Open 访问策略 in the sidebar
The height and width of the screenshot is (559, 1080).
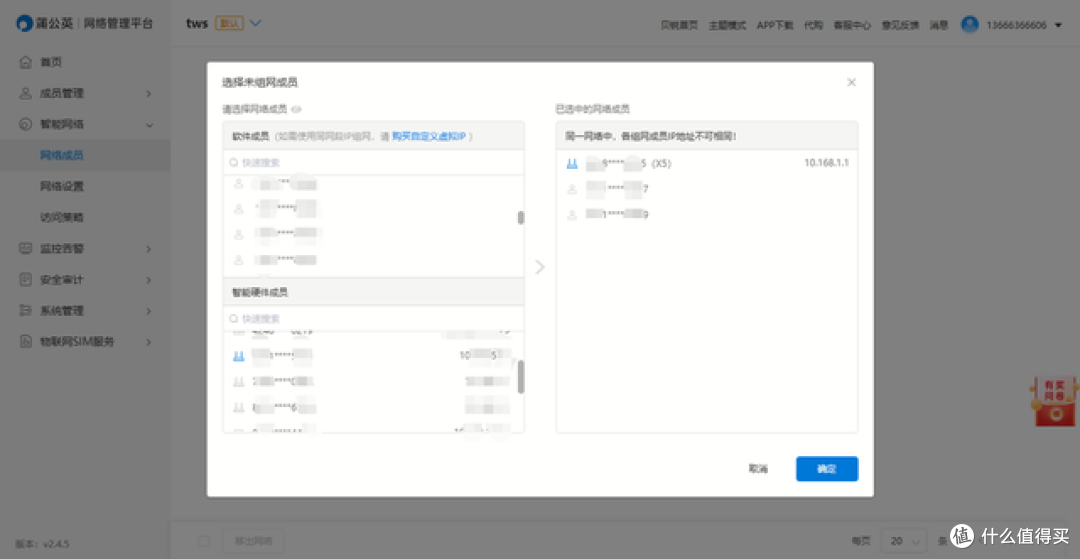coord(62,218)
